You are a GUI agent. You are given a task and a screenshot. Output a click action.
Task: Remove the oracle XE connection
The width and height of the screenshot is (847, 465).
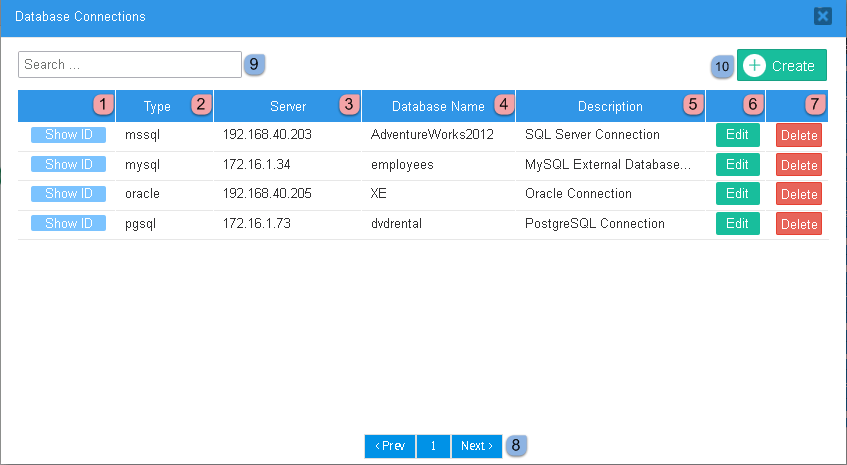[798, 195]
